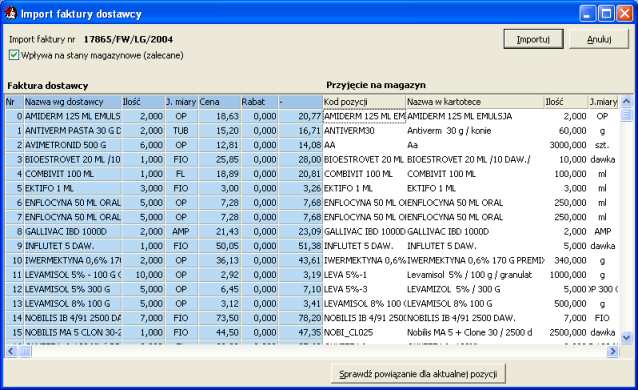Click the Anuluj button

[x=599, y=39]
